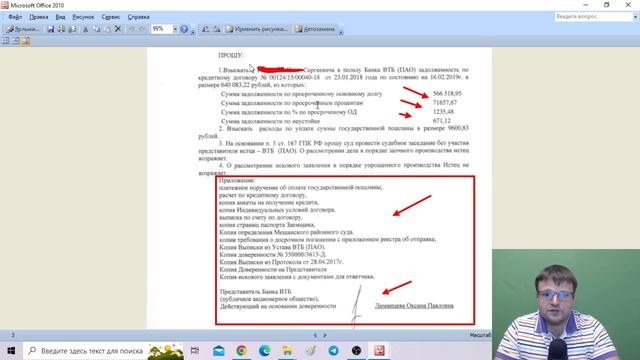The image size is (640, 360).
Task: Open Telegram from the taskbar
Action: click(333, 351)
